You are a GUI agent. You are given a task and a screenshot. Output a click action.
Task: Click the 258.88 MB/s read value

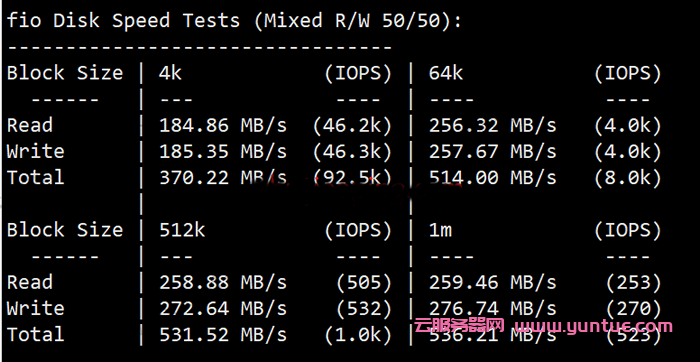[223, 283]
